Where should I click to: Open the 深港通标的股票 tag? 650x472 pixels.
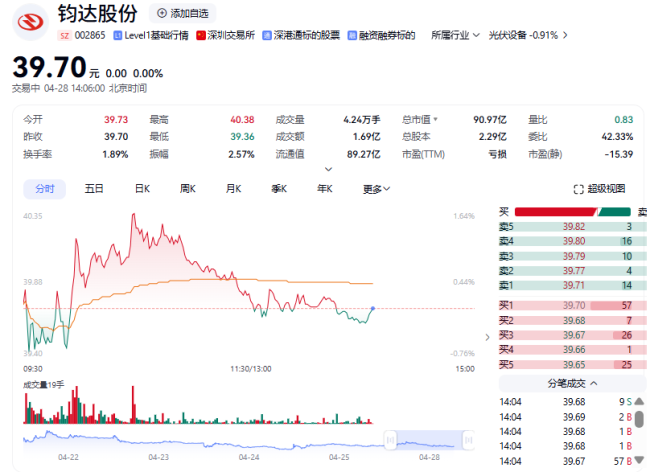point(301,36)
